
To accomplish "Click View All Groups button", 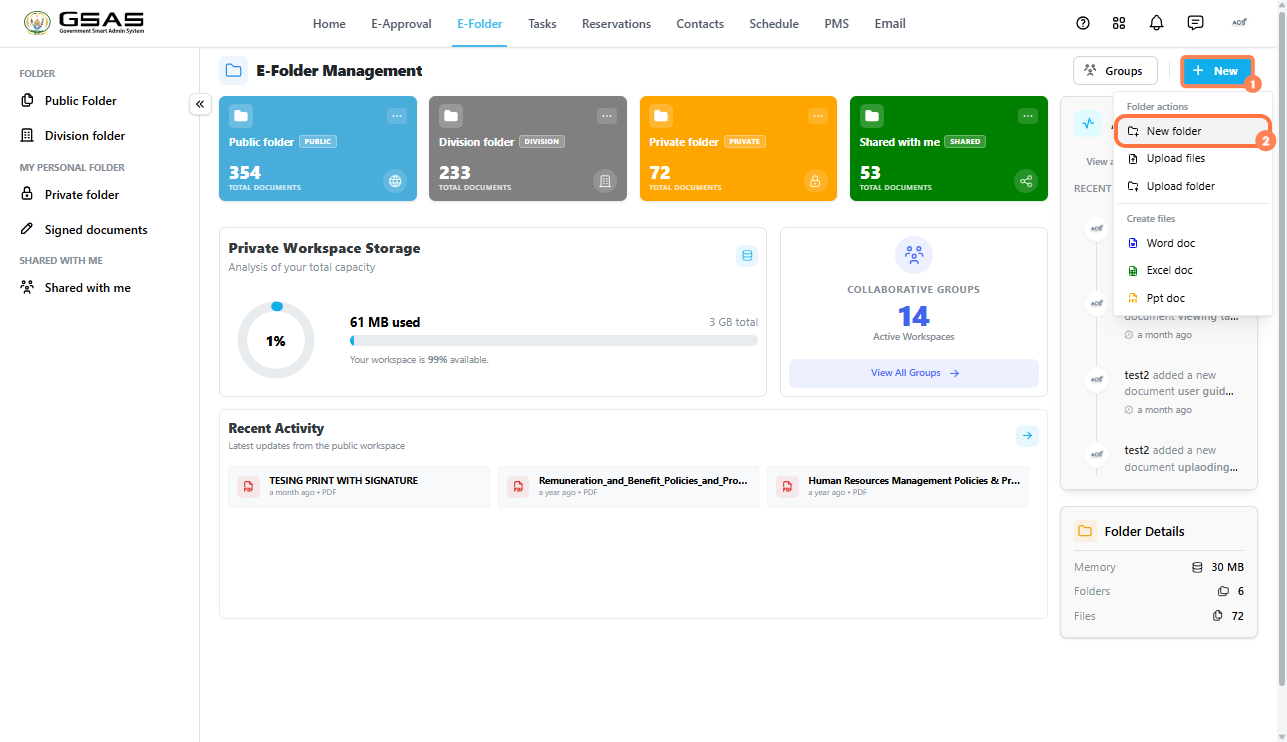I will pyautogui.click(x=914, y=373).
